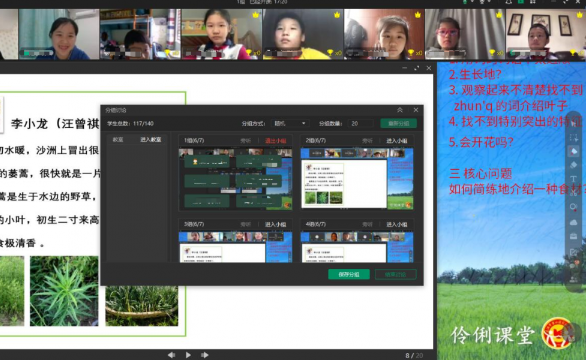
Task: Open the cloud storage icon in the toolbar
Action: pyautogui.click(x=574, y=222)
